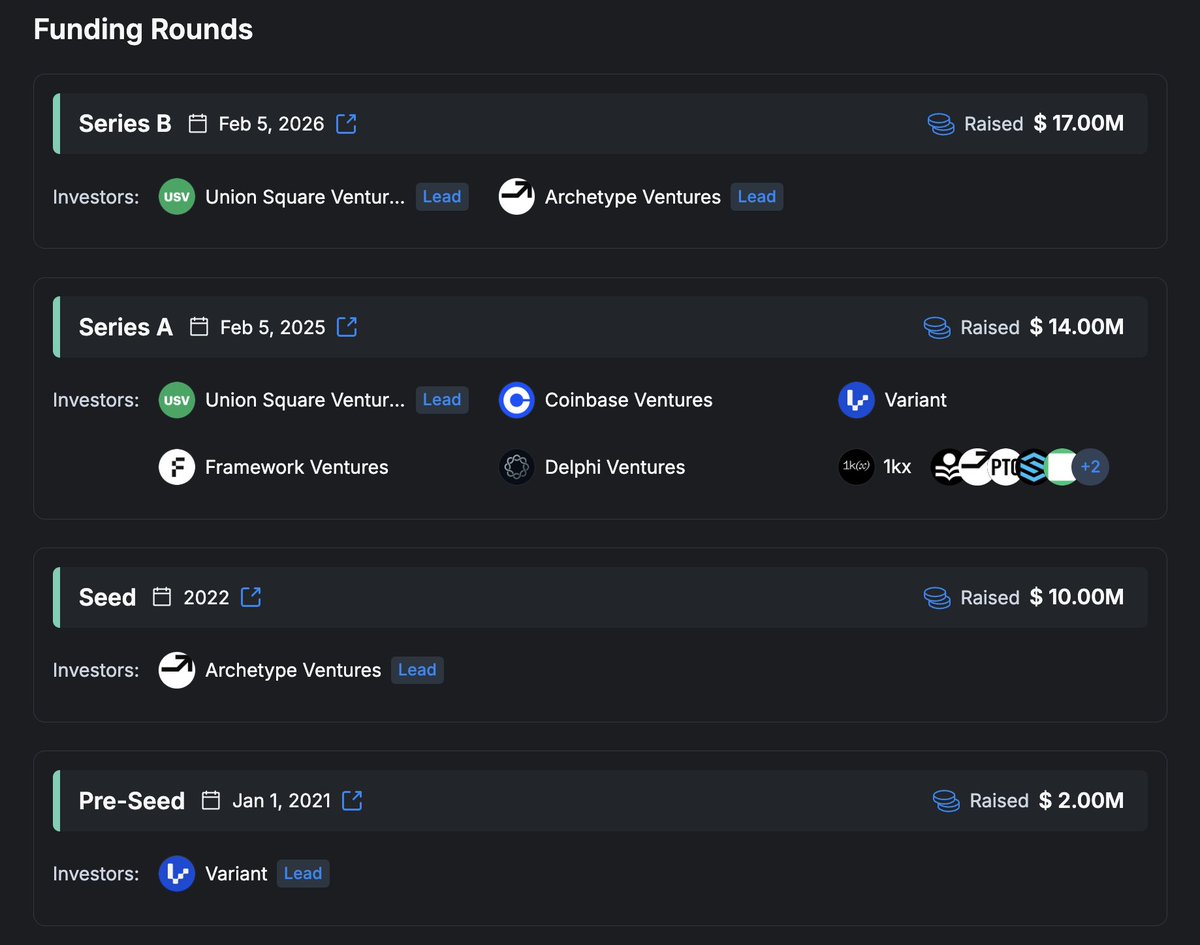This screenshot has width=1200, height=945.
Task: Click the Variant logo in Series A
Action: click(x=857, y=400)
